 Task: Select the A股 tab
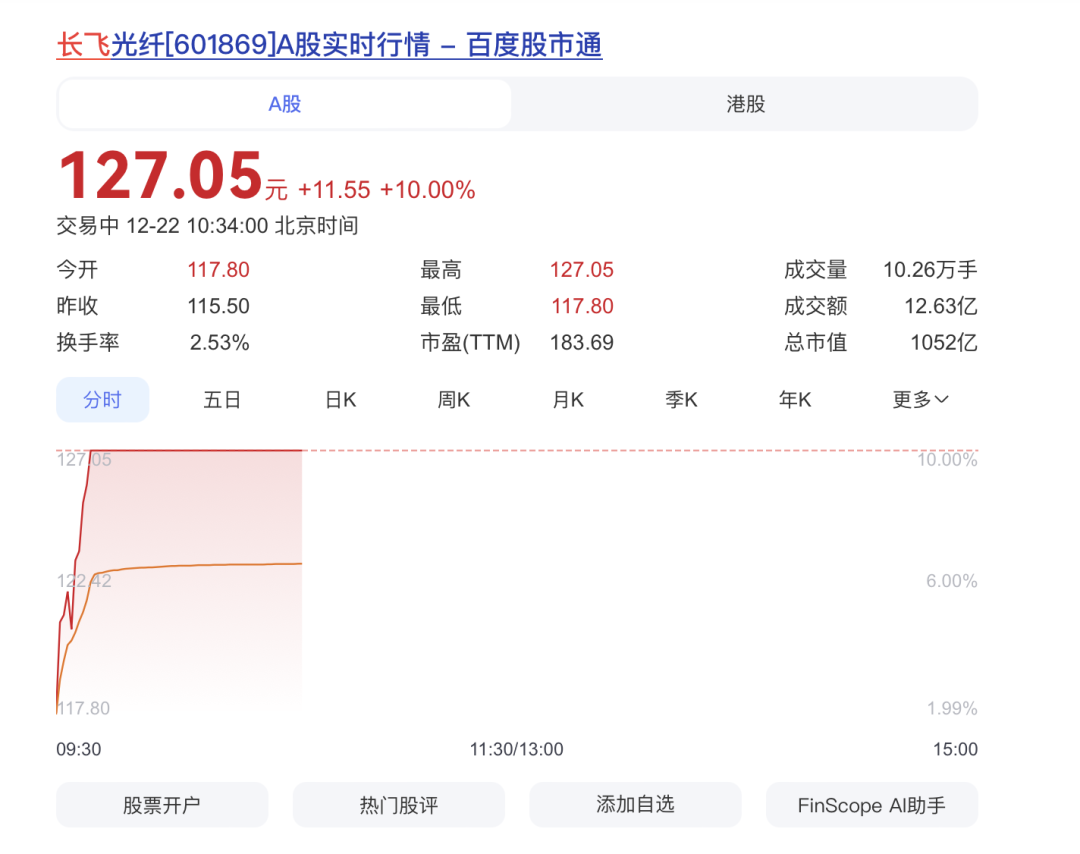point(284,104)
